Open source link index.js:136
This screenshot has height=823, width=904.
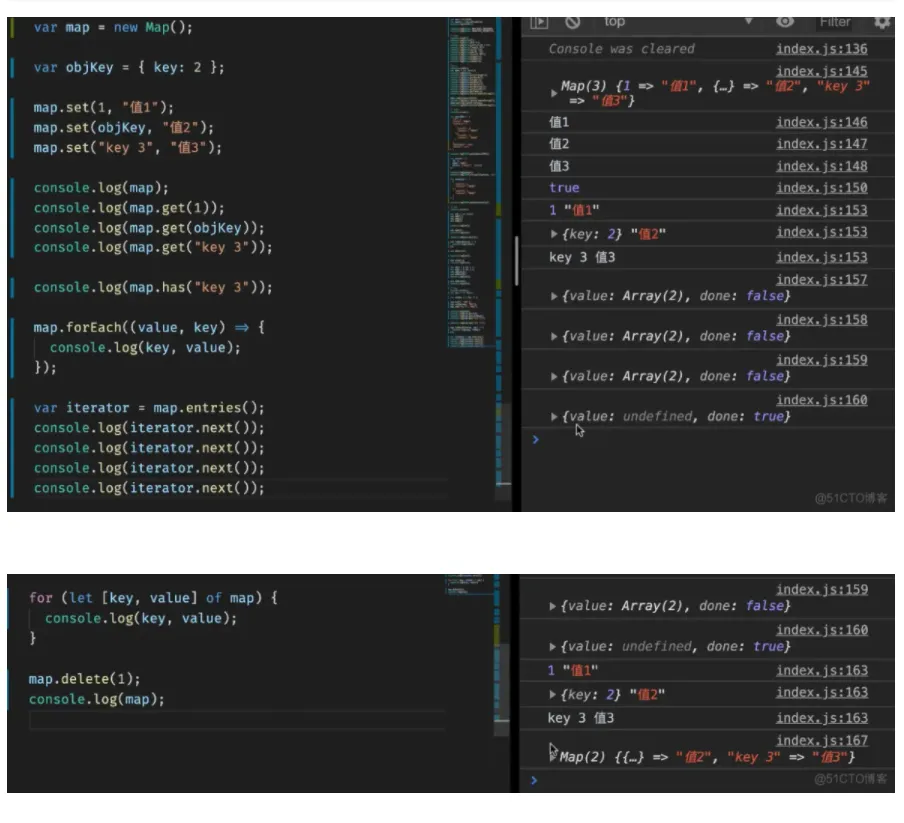point(822,49)
